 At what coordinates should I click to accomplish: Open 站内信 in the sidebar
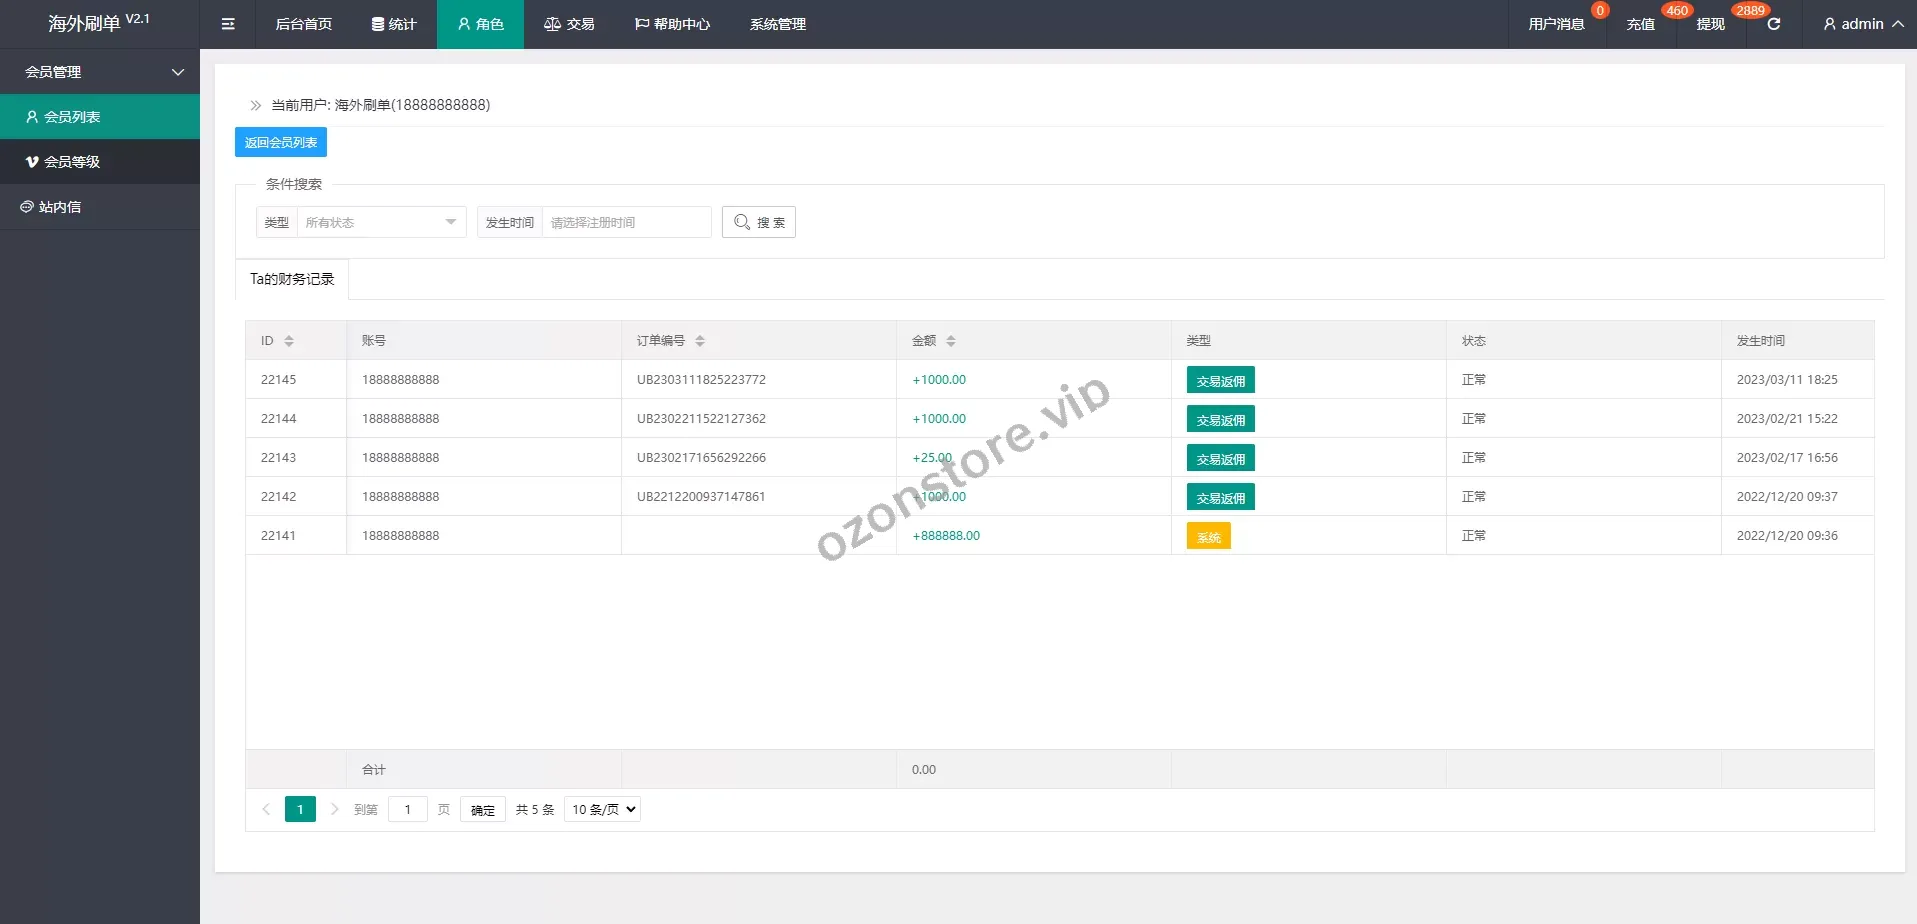pyautogui.click(x=60, y=207)
